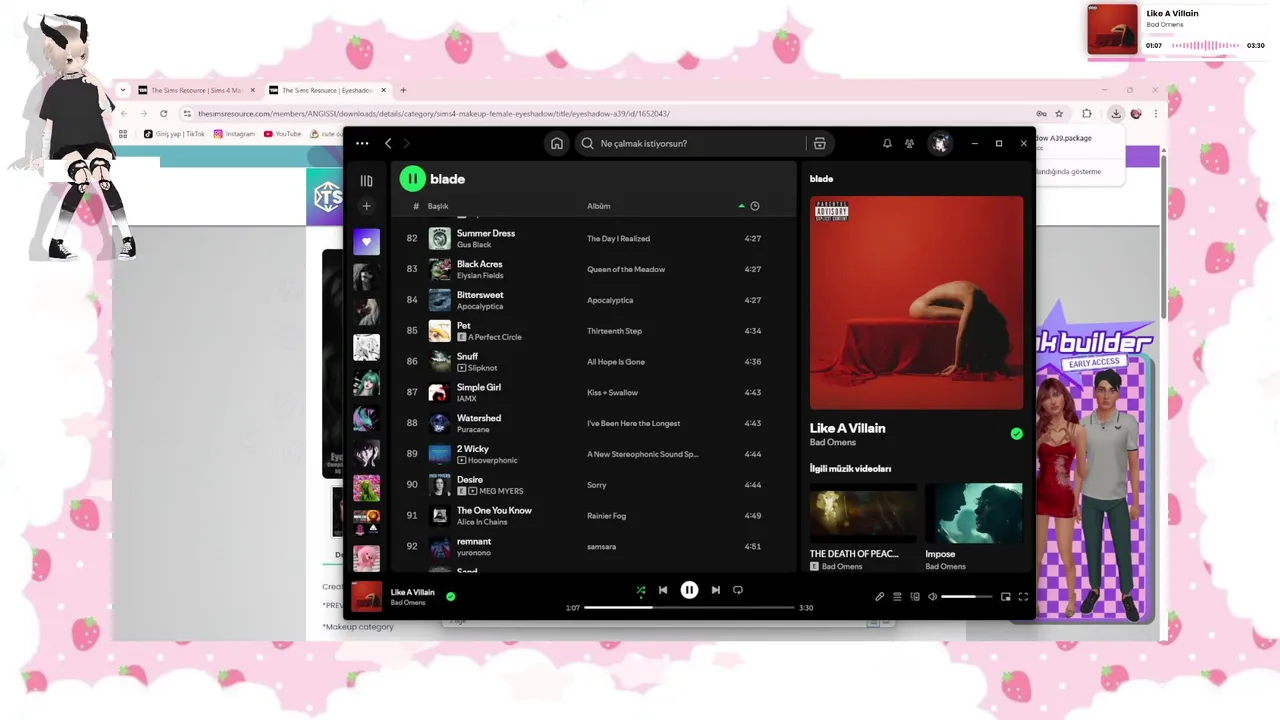Seek on the song progress bar

click(689, 607)
